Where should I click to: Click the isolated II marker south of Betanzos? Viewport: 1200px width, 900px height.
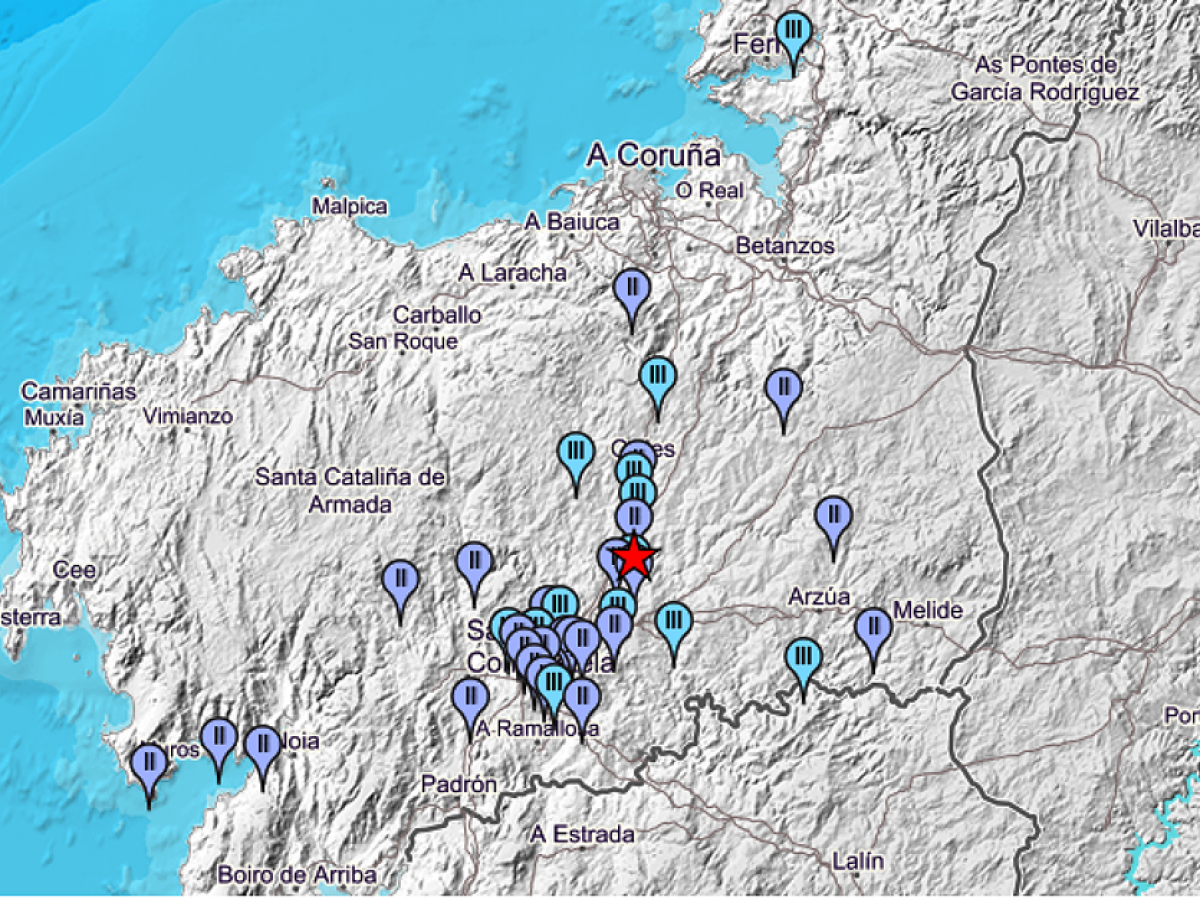click(x=783, y=388)
